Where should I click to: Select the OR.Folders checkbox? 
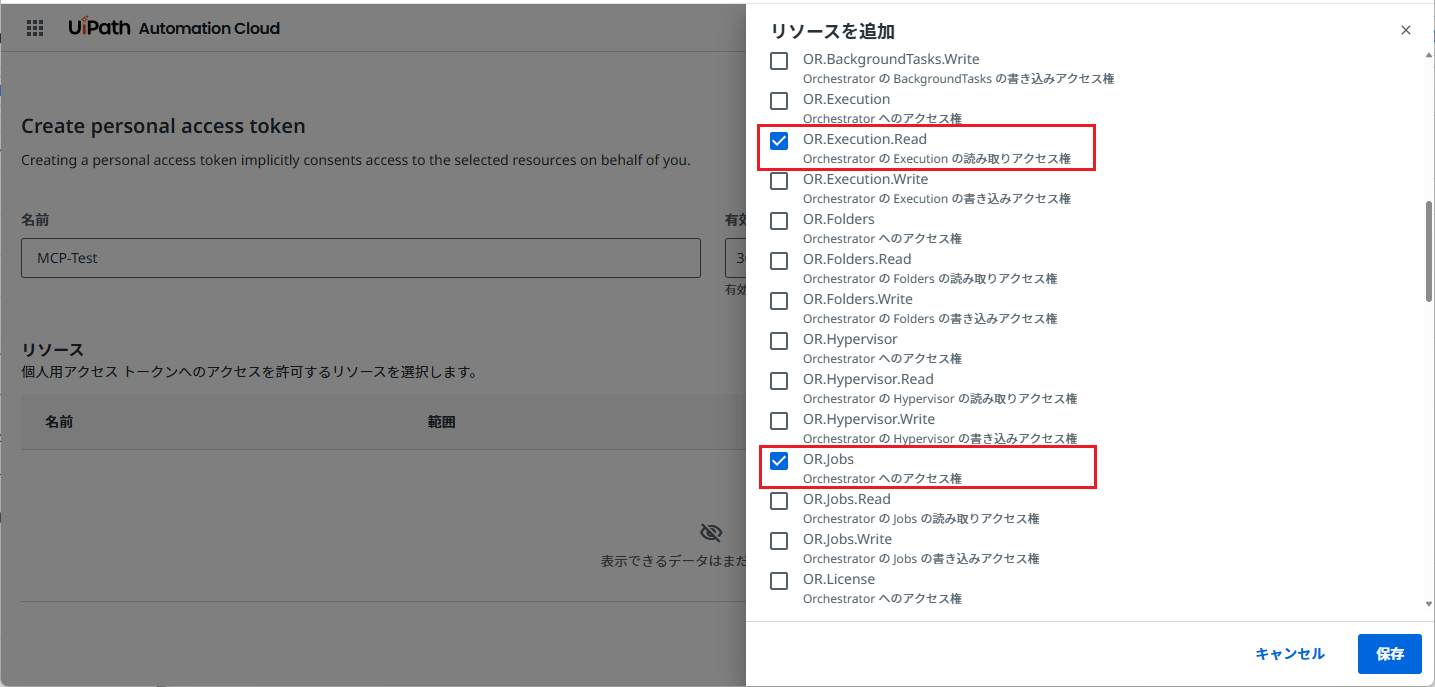click(x=779, y=221)
